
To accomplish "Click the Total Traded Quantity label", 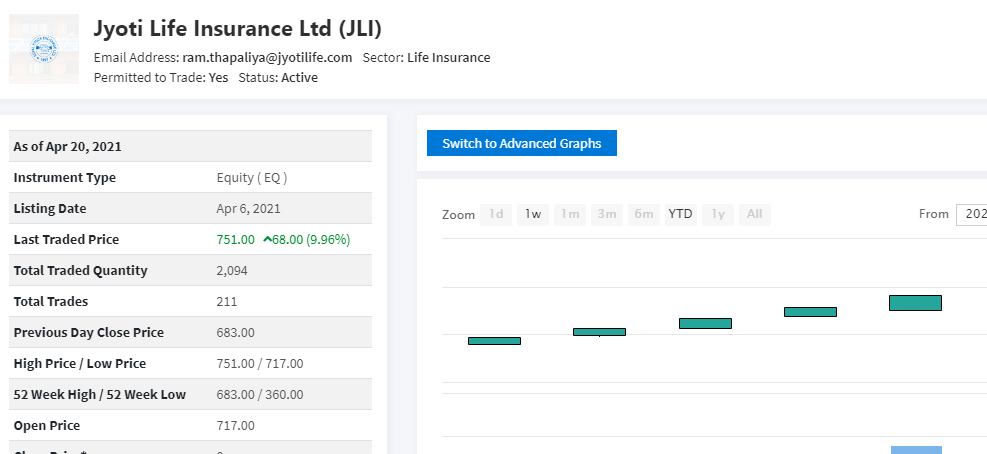I will pos(81,270).
